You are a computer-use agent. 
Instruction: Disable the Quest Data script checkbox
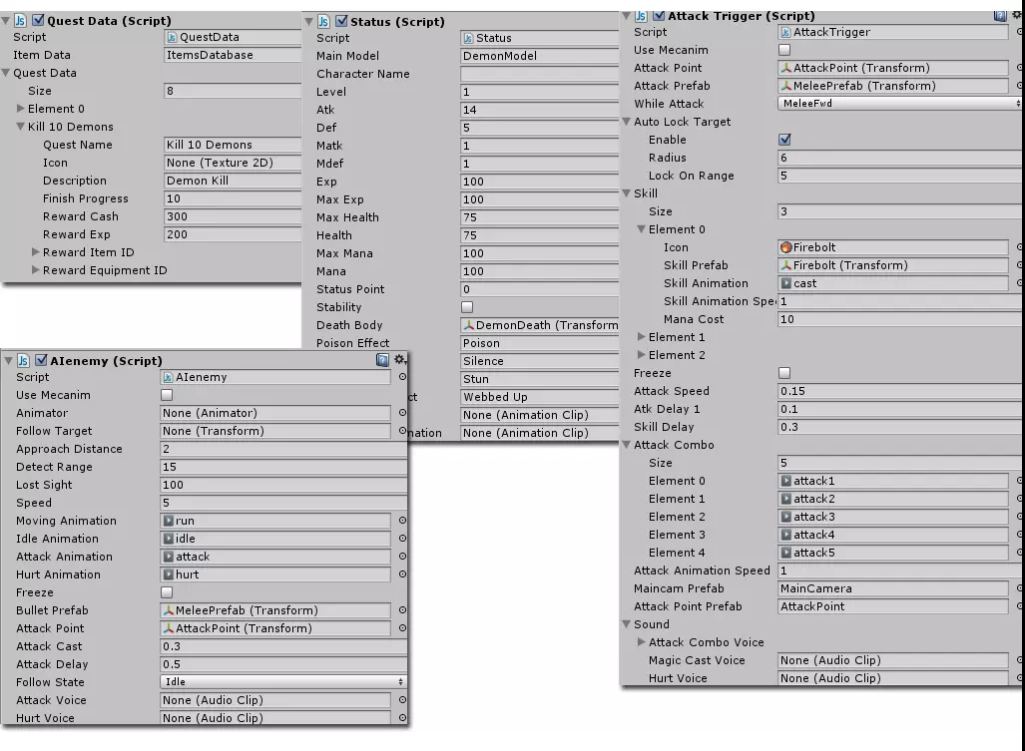[39, 20]
